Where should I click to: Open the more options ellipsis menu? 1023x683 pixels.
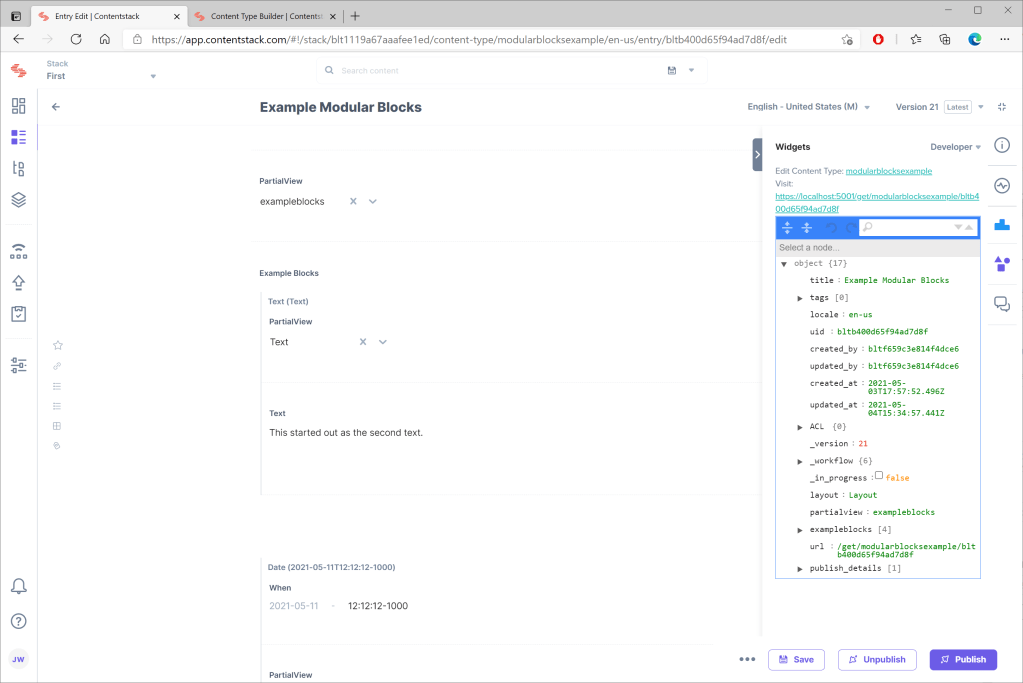(x=746, y=660)
